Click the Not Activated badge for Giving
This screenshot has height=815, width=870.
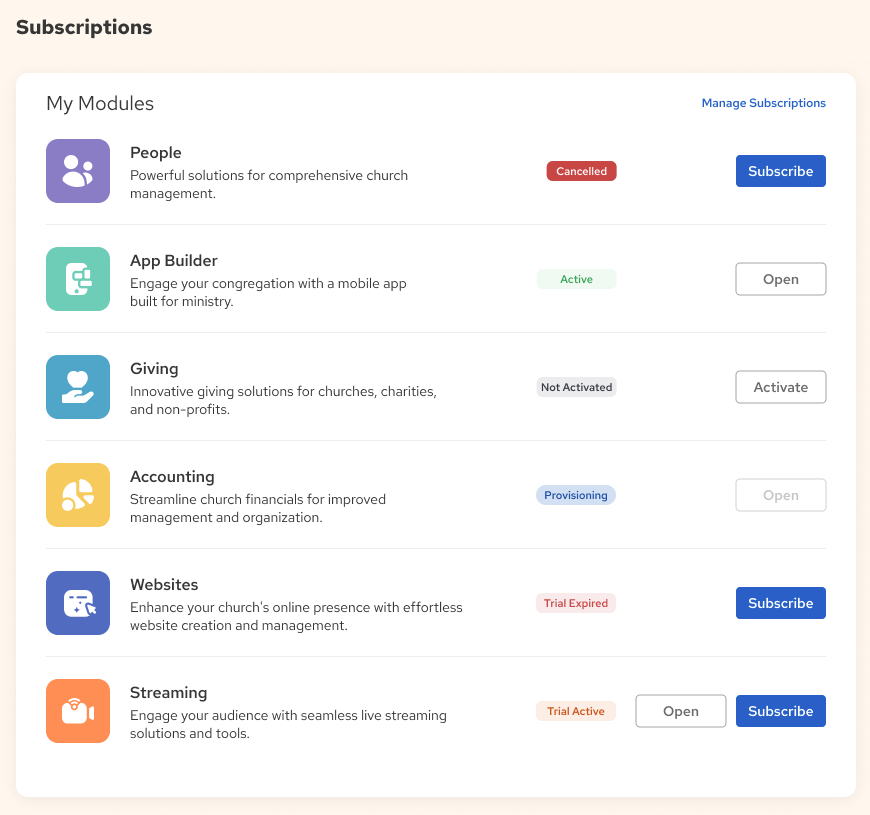tap(576, 387)
